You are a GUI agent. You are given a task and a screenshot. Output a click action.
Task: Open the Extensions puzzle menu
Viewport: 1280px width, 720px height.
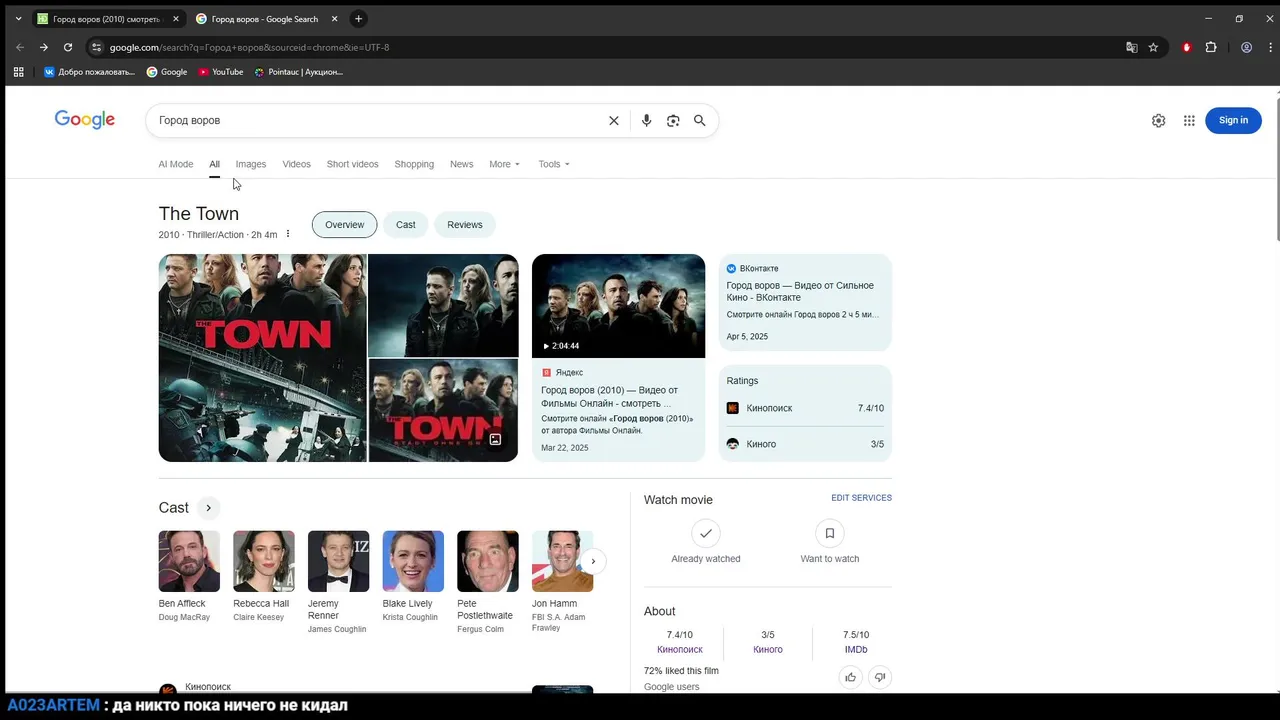pos(1211,47)
